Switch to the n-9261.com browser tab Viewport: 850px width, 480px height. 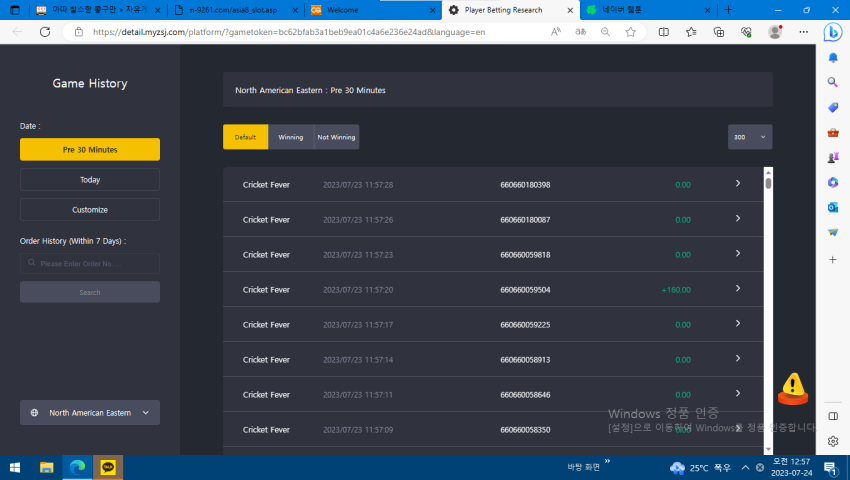235,10
